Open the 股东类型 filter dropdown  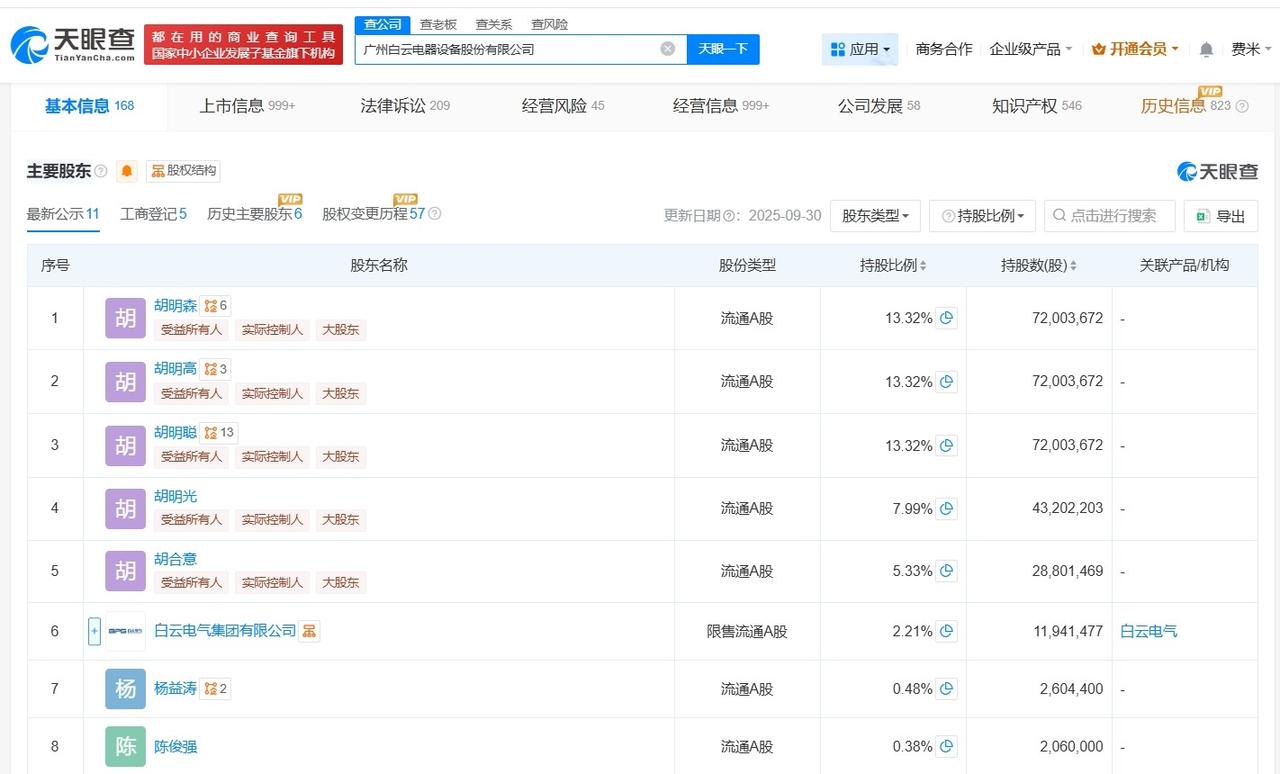875,216
